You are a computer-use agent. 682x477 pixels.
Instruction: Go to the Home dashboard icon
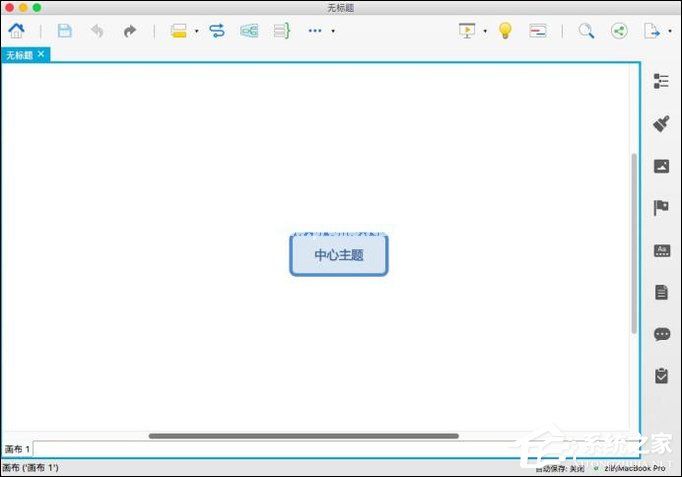coord(17,30)
